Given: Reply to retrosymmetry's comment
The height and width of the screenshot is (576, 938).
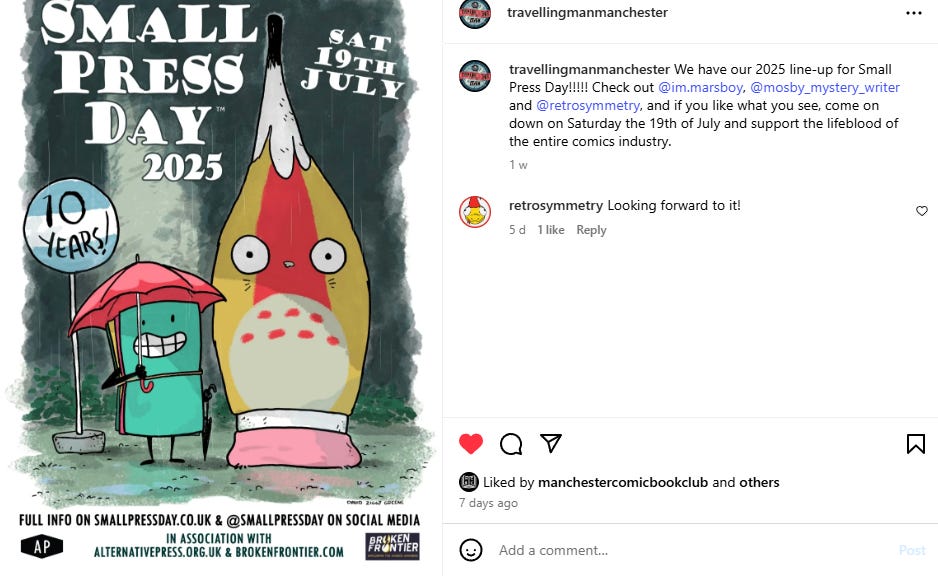Looking at the screenshot, I should [591, 230].
